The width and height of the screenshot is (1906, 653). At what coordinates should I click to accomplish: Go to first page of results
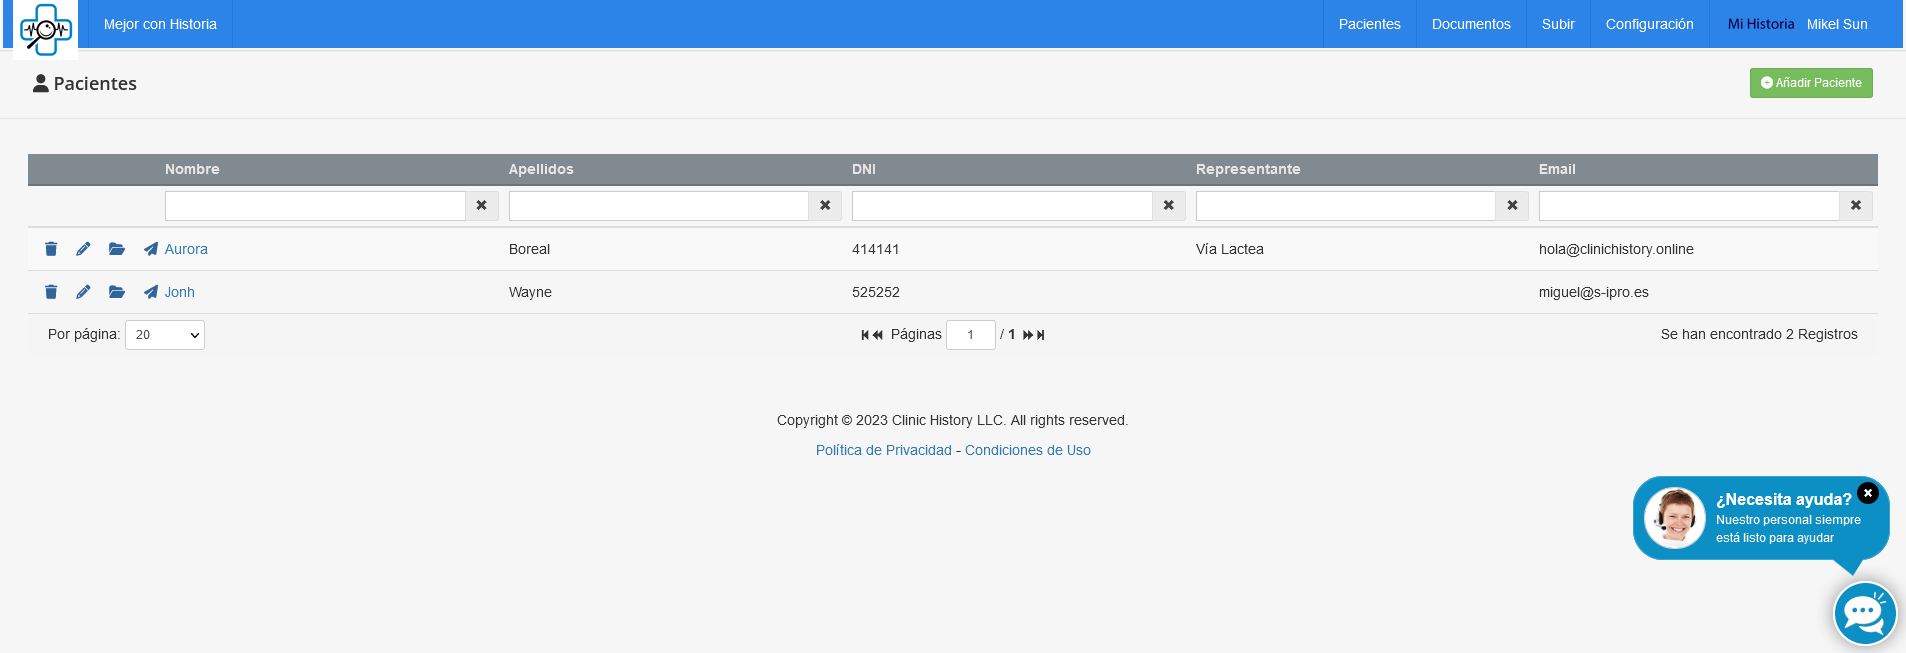(865, 335)
